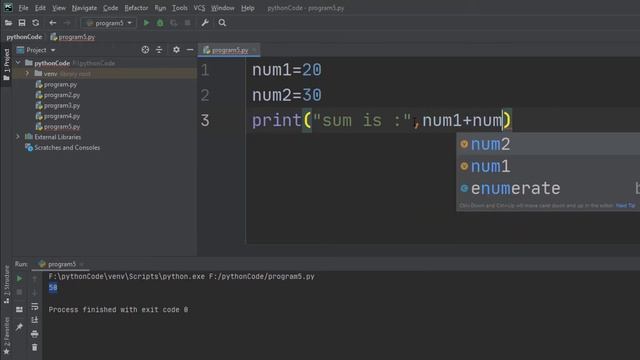
Task: Toggle the Favorites side tool window
Action: [x=6, y=336]
